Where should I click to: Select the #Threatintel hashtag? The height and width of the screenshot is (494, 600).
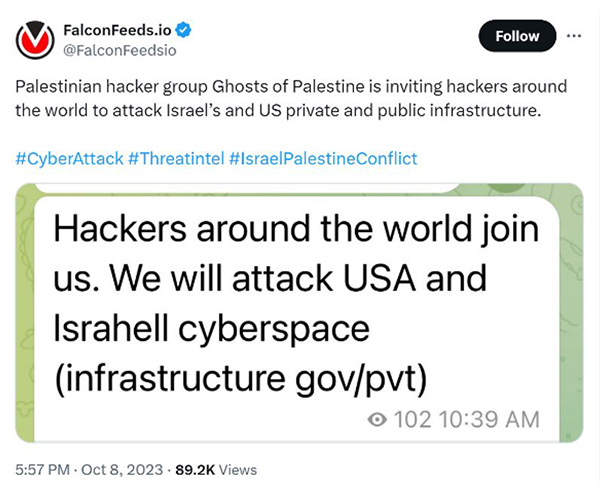(176, 159)
